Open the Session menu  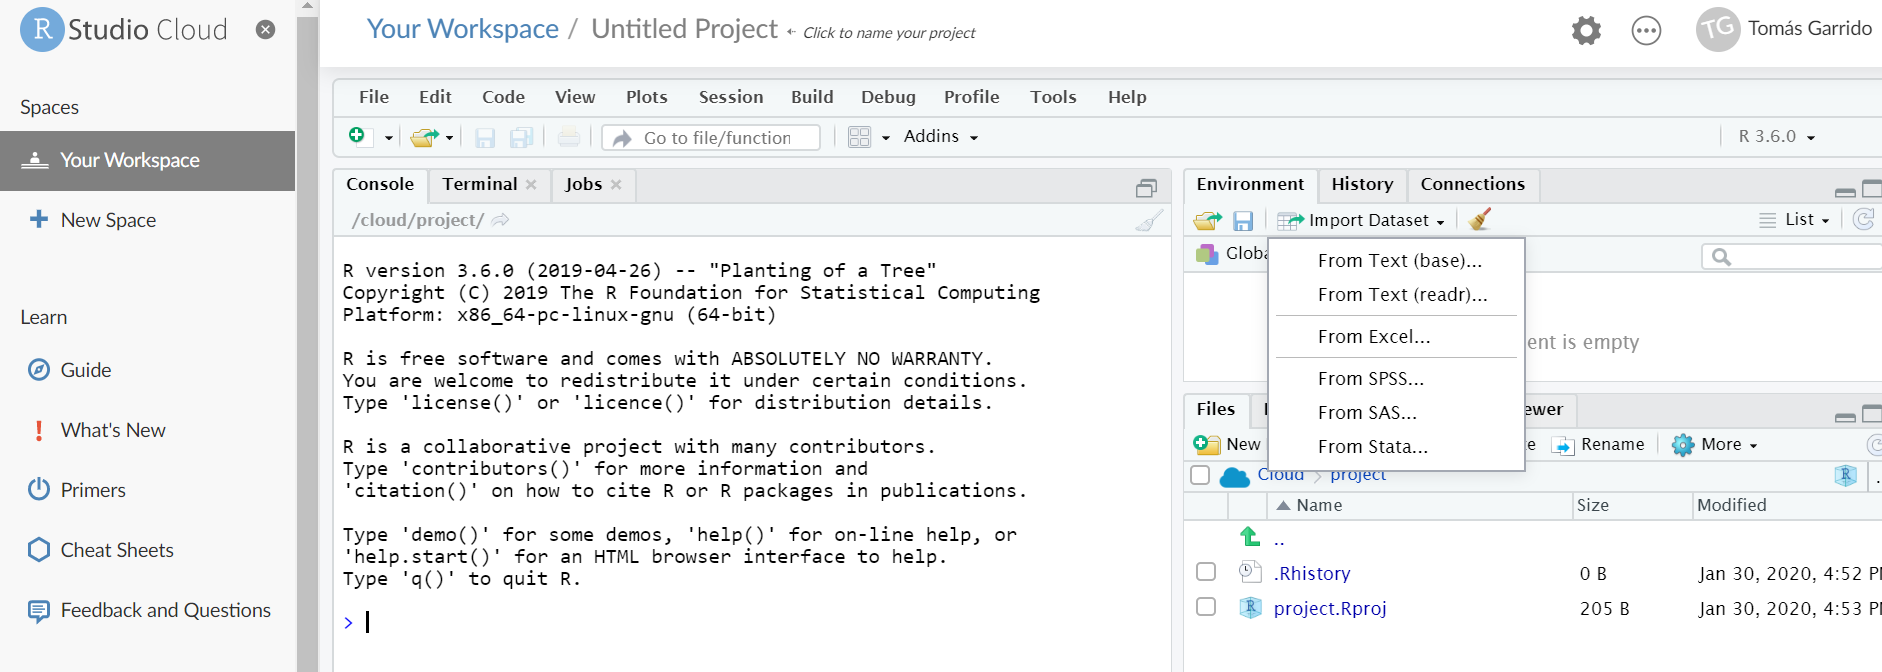pyautogui.click(x=731, y=97)
